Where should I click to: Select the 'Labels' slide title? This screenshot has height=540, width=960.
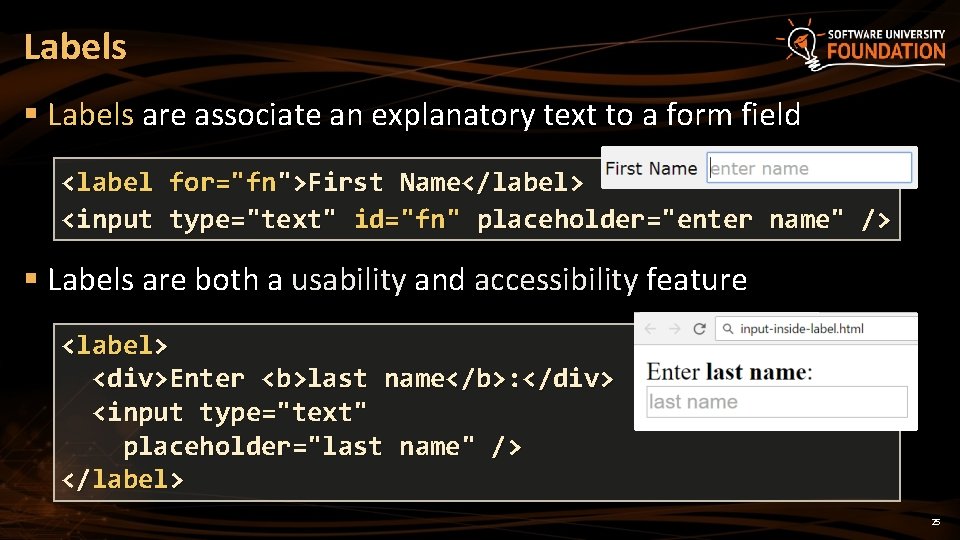click(x=75, y=47)
